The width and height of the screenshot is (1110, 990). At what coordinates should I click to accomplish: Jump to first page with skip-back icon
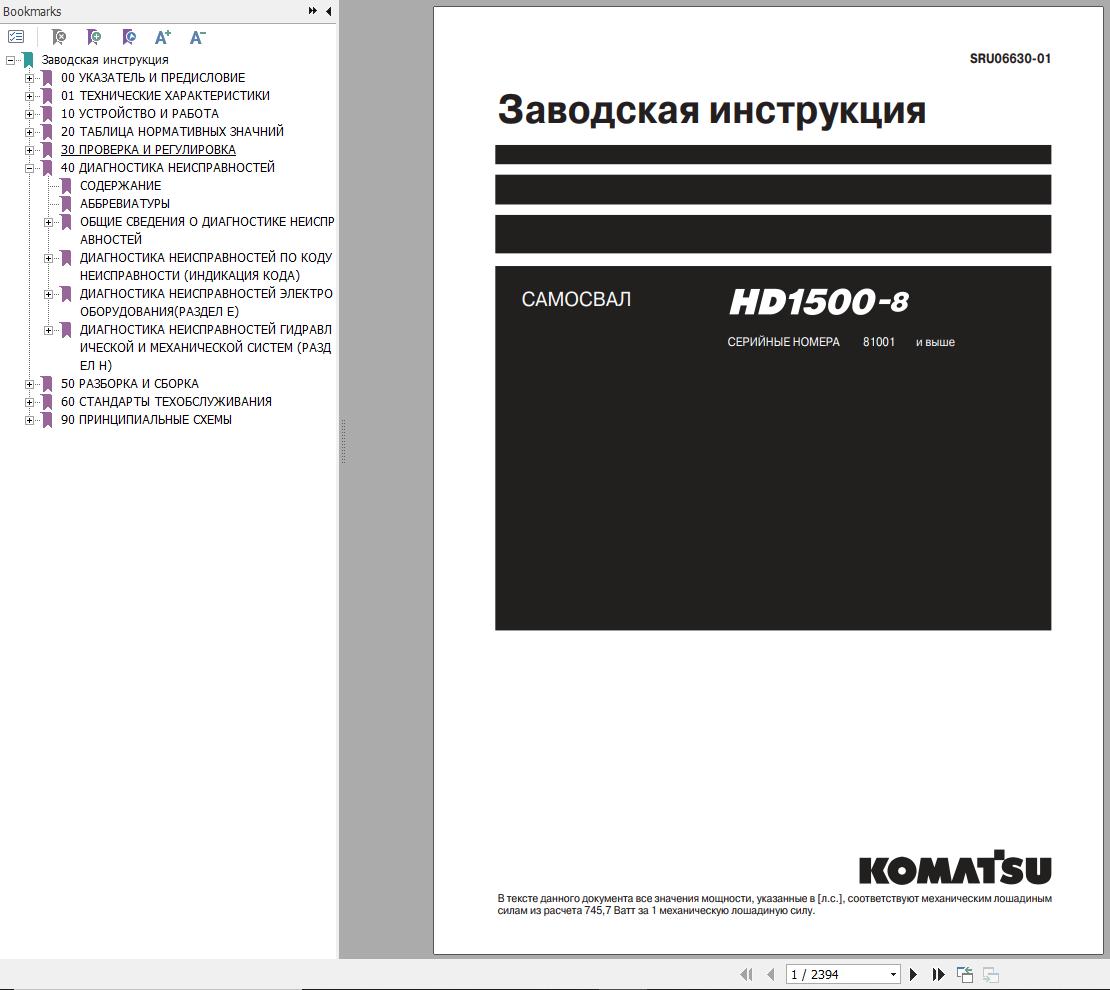click(744, 973)
